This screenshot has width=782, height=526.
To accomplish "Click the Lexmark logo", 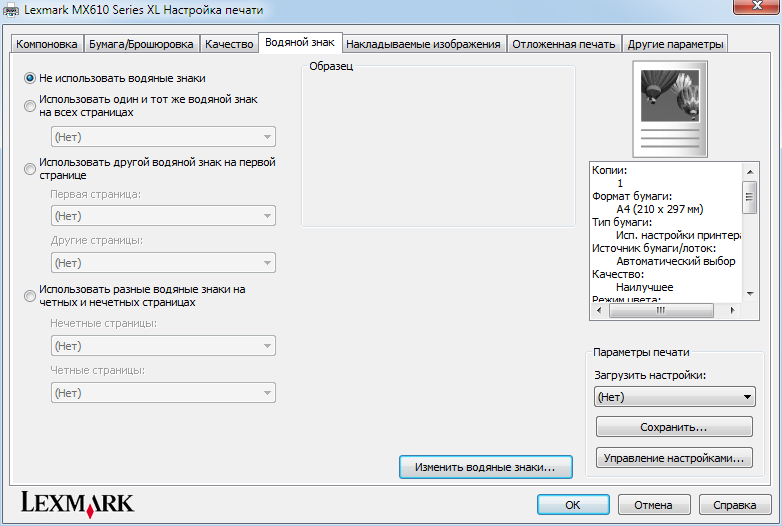I will pos(77,504).
